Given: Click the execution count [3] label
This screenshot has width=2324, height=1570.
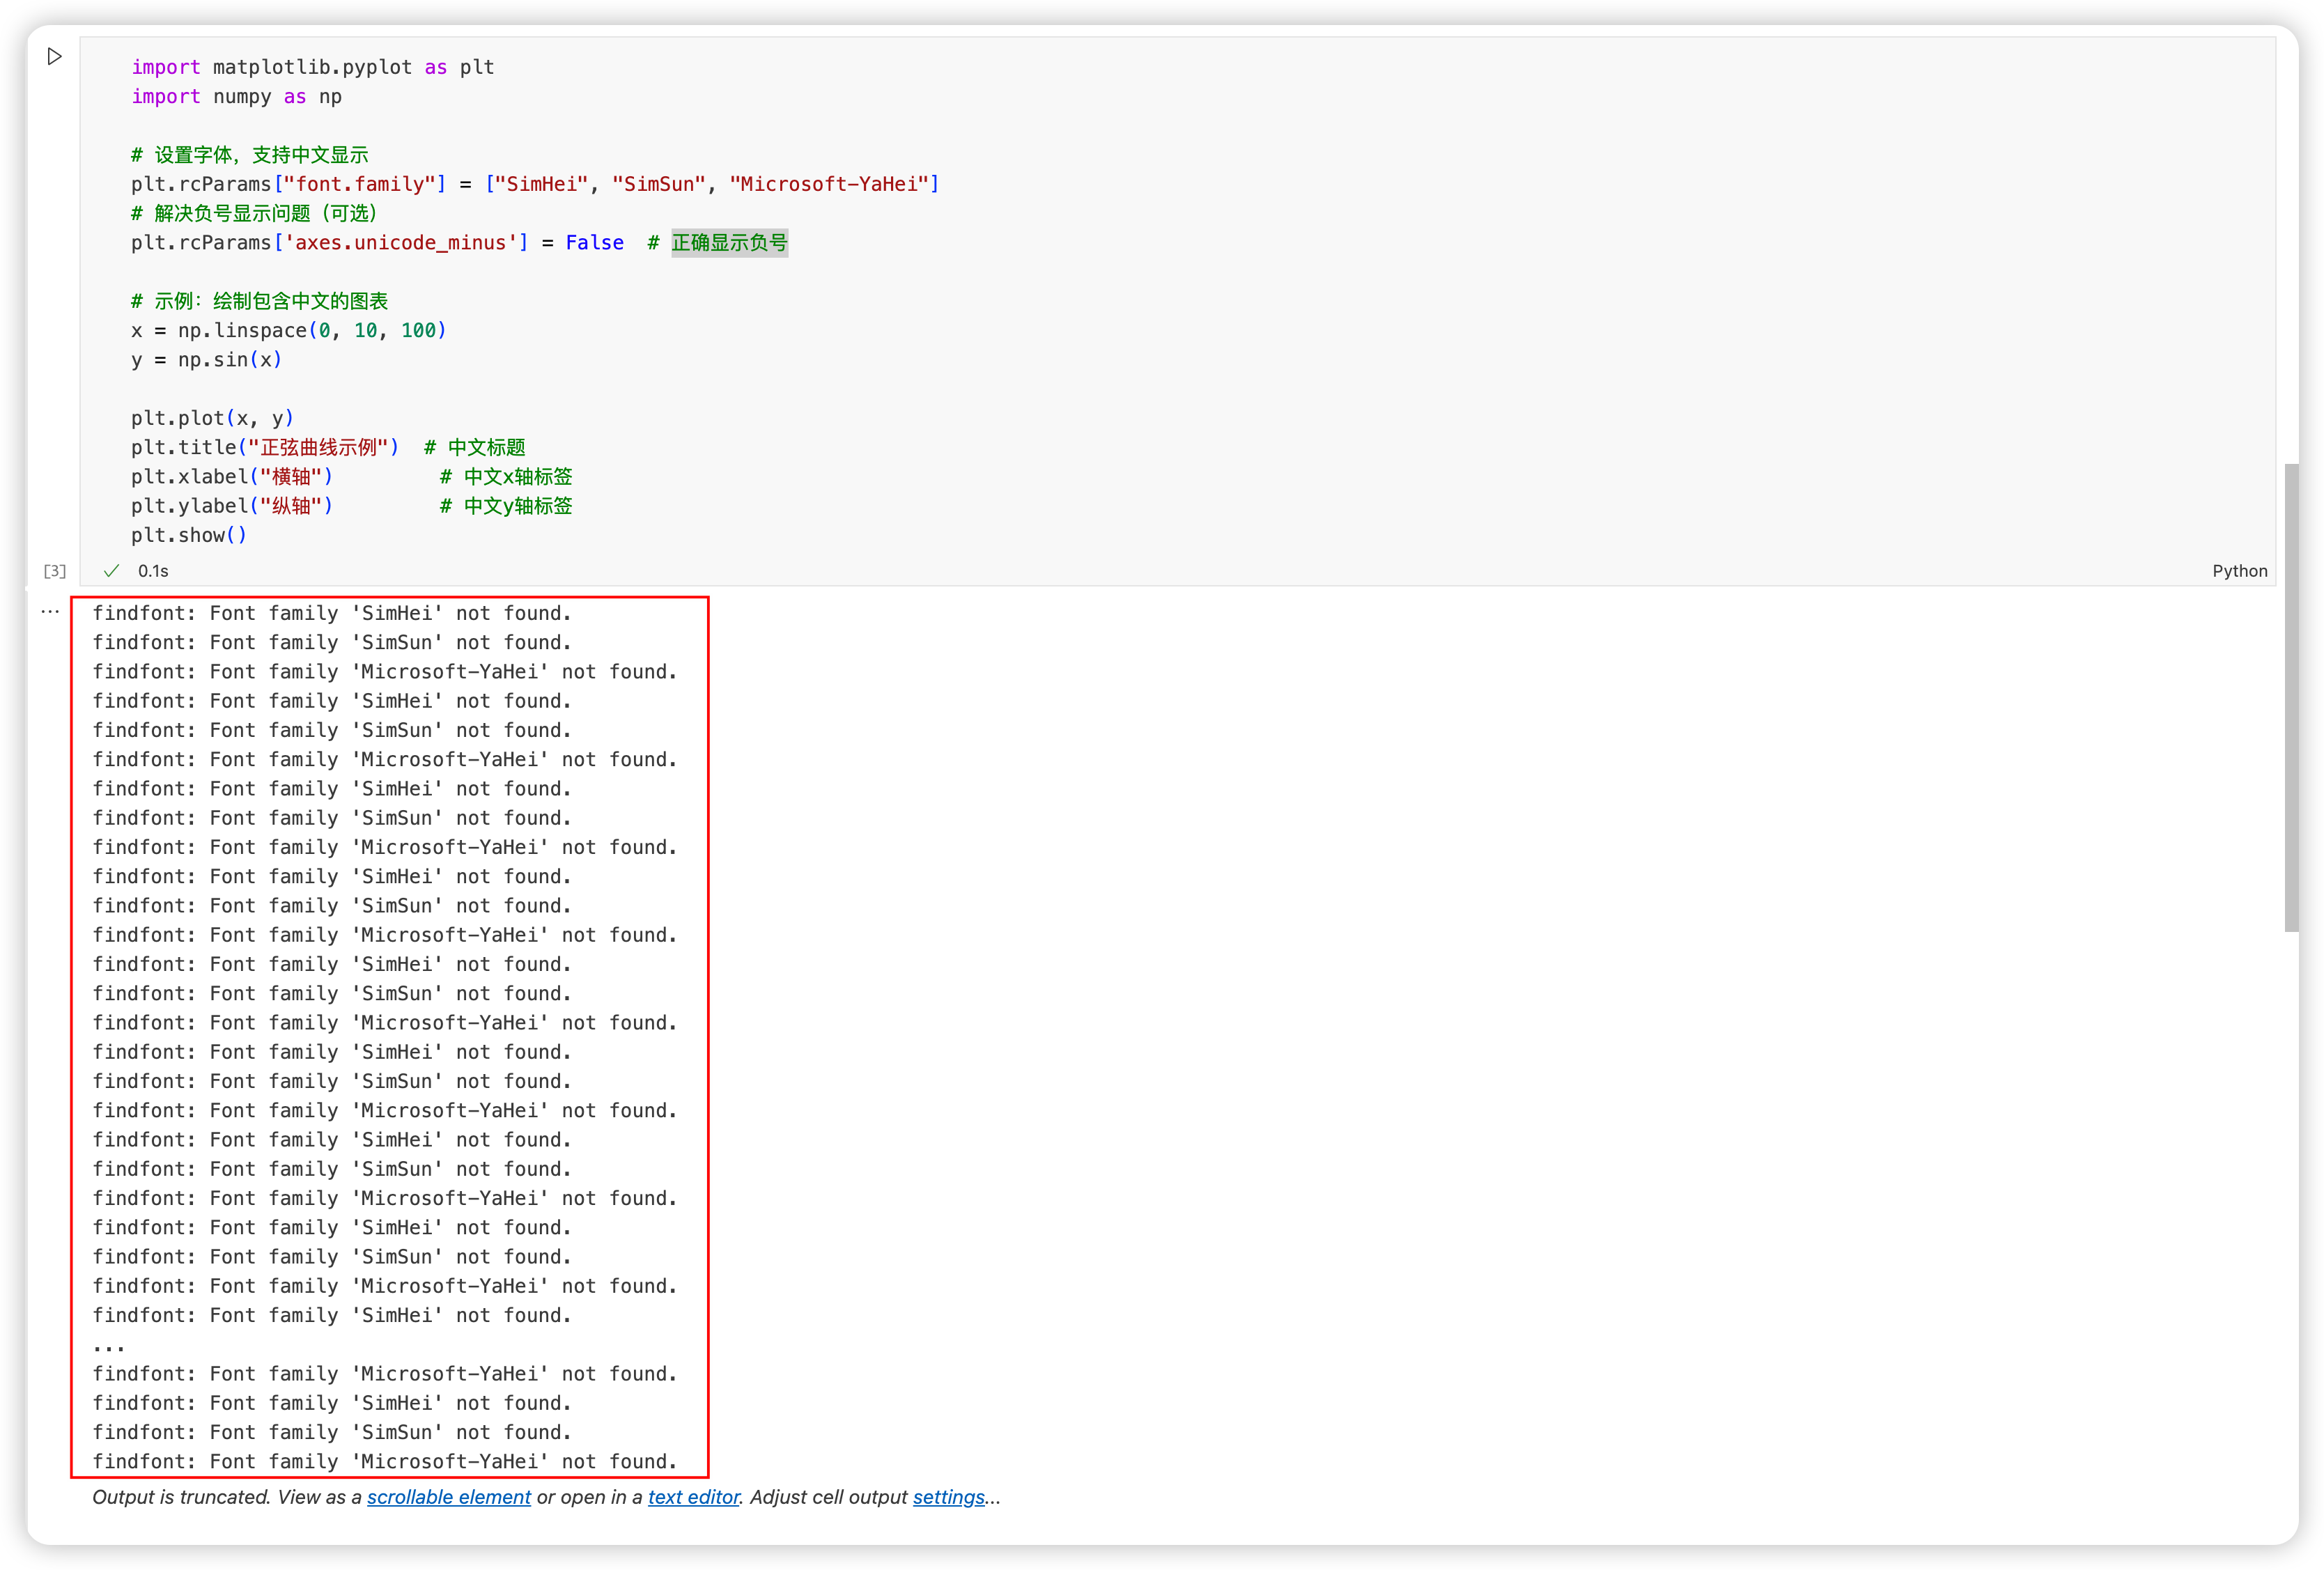Looking at the screenshot, I should (55, 571).
